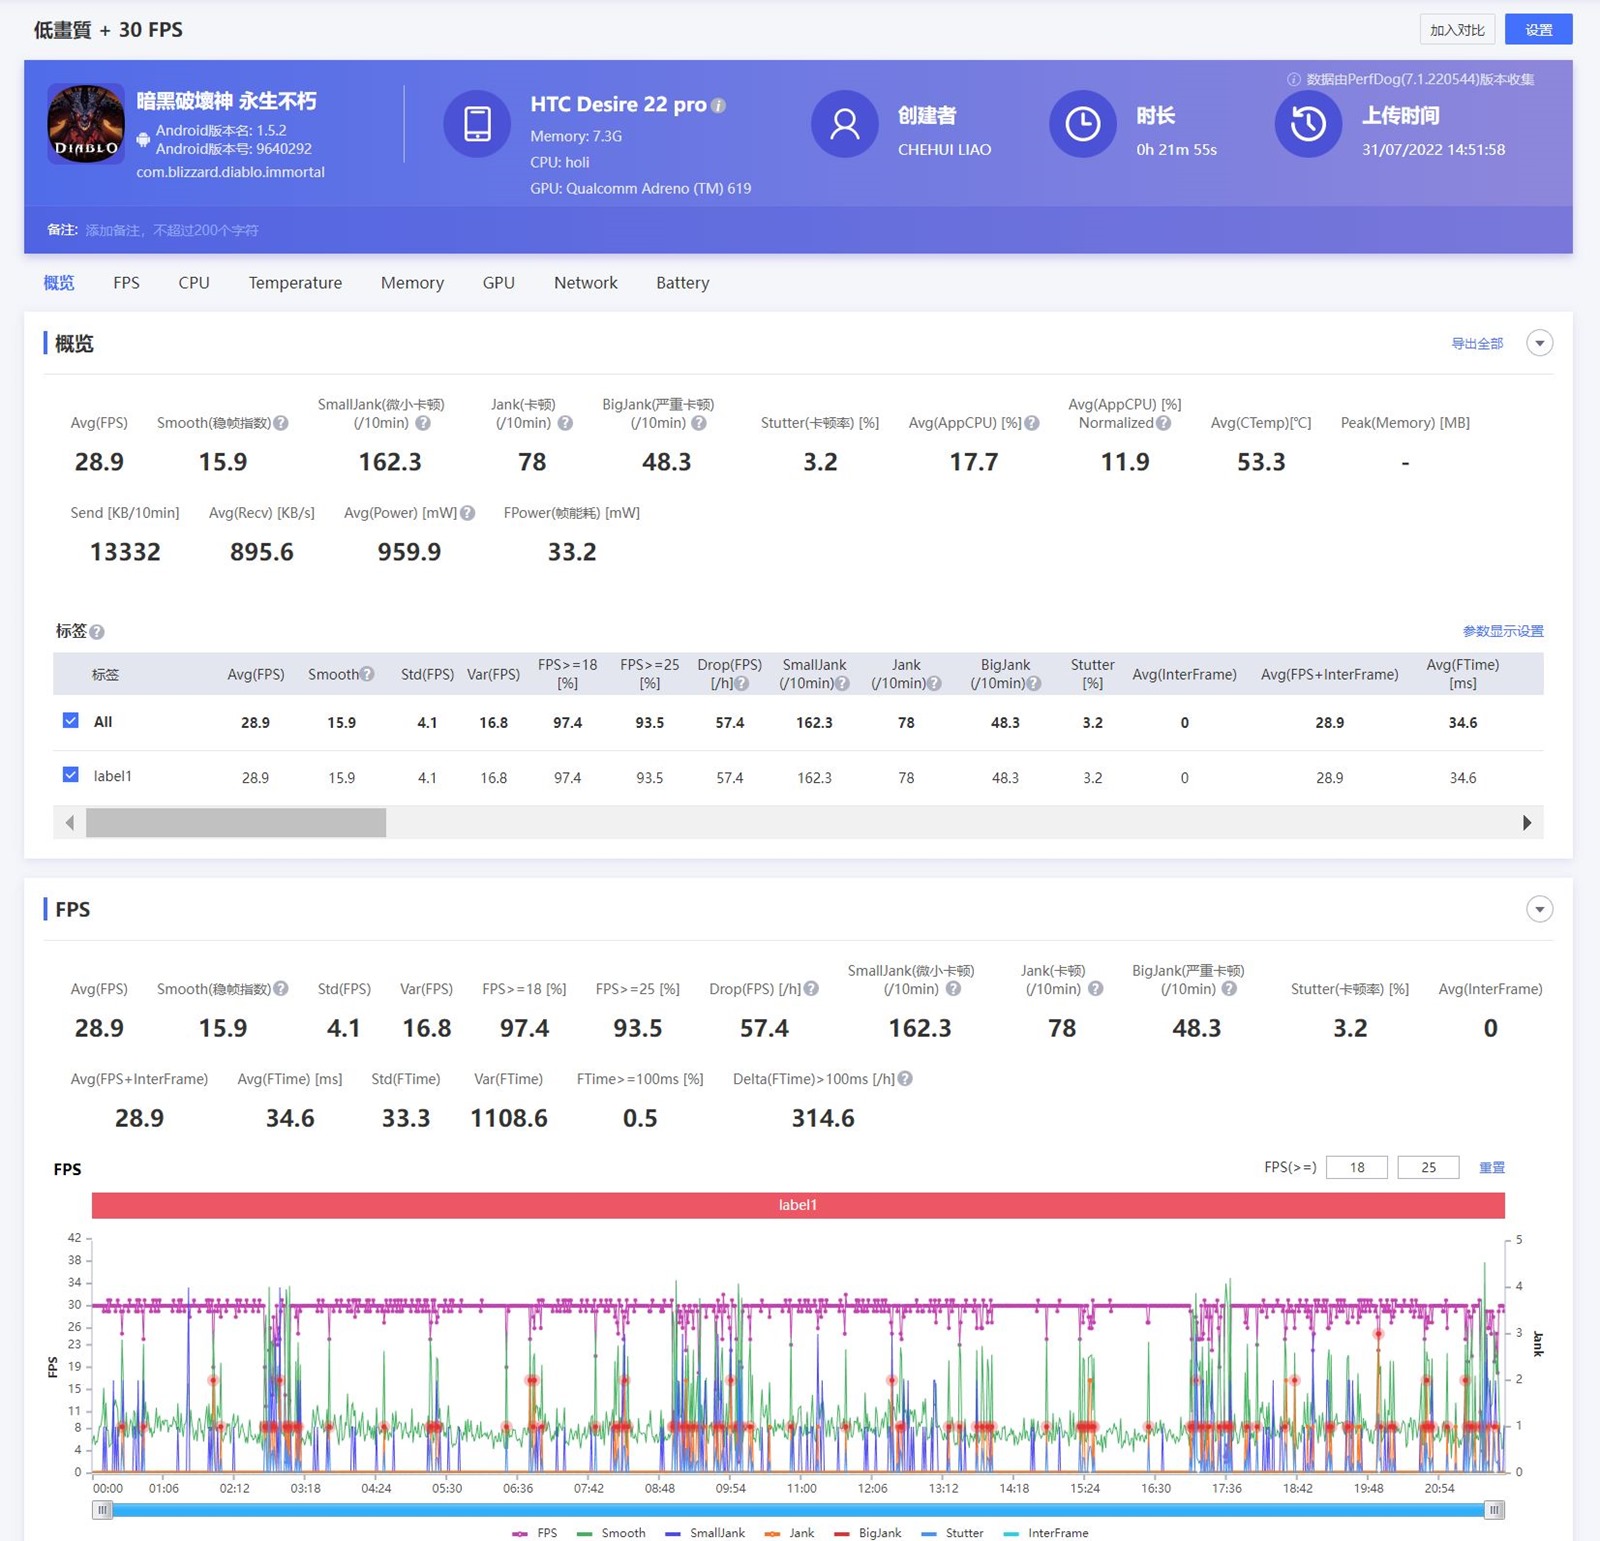Click the Diablo Immortal app icon
The width and height of the screenshot is (1600, 1541).
pyautogui.click(x=86, y=124)
